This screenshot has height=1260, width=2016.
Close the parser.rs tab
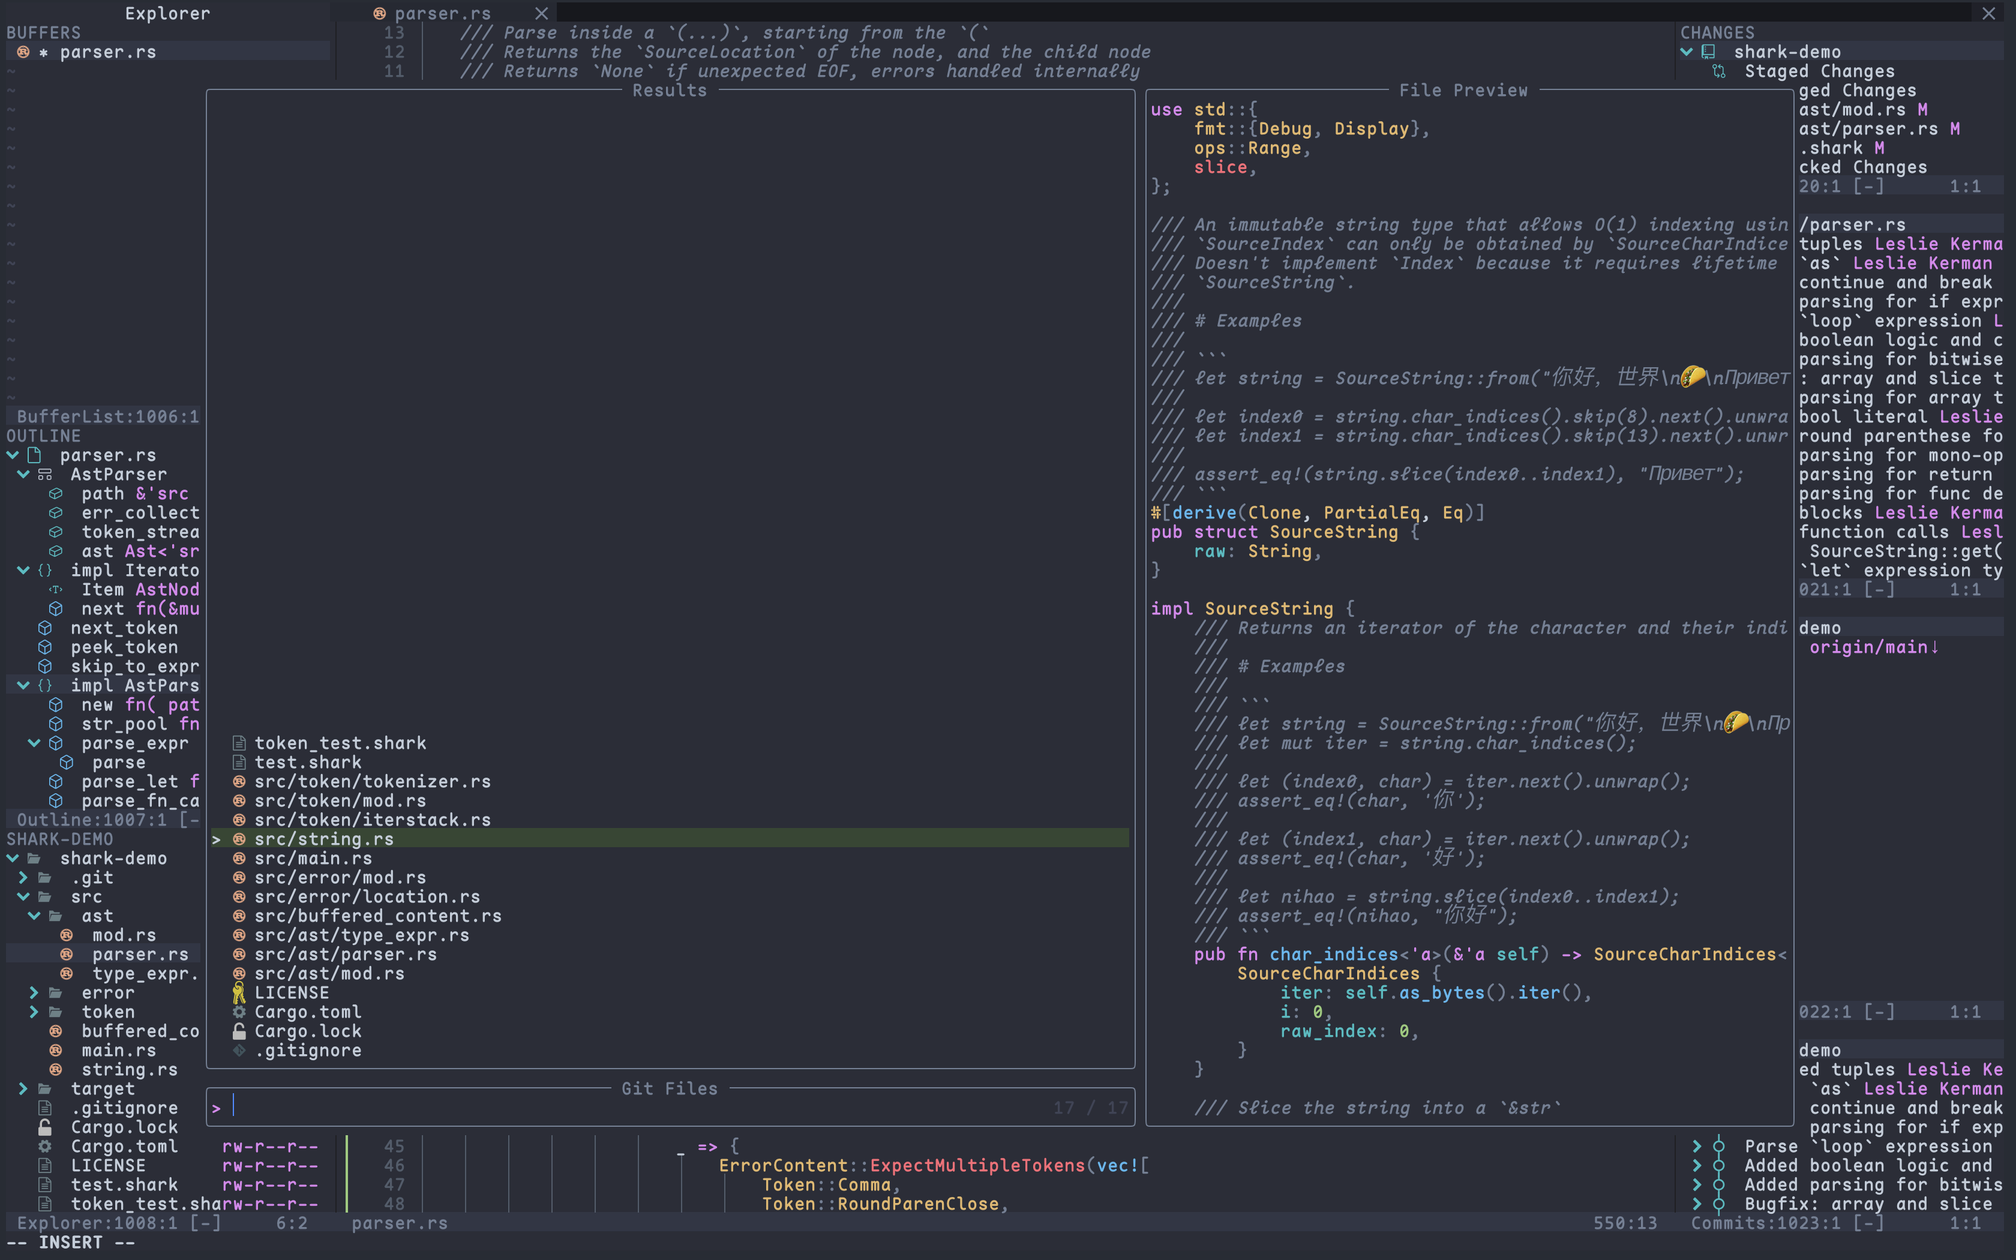541,13
